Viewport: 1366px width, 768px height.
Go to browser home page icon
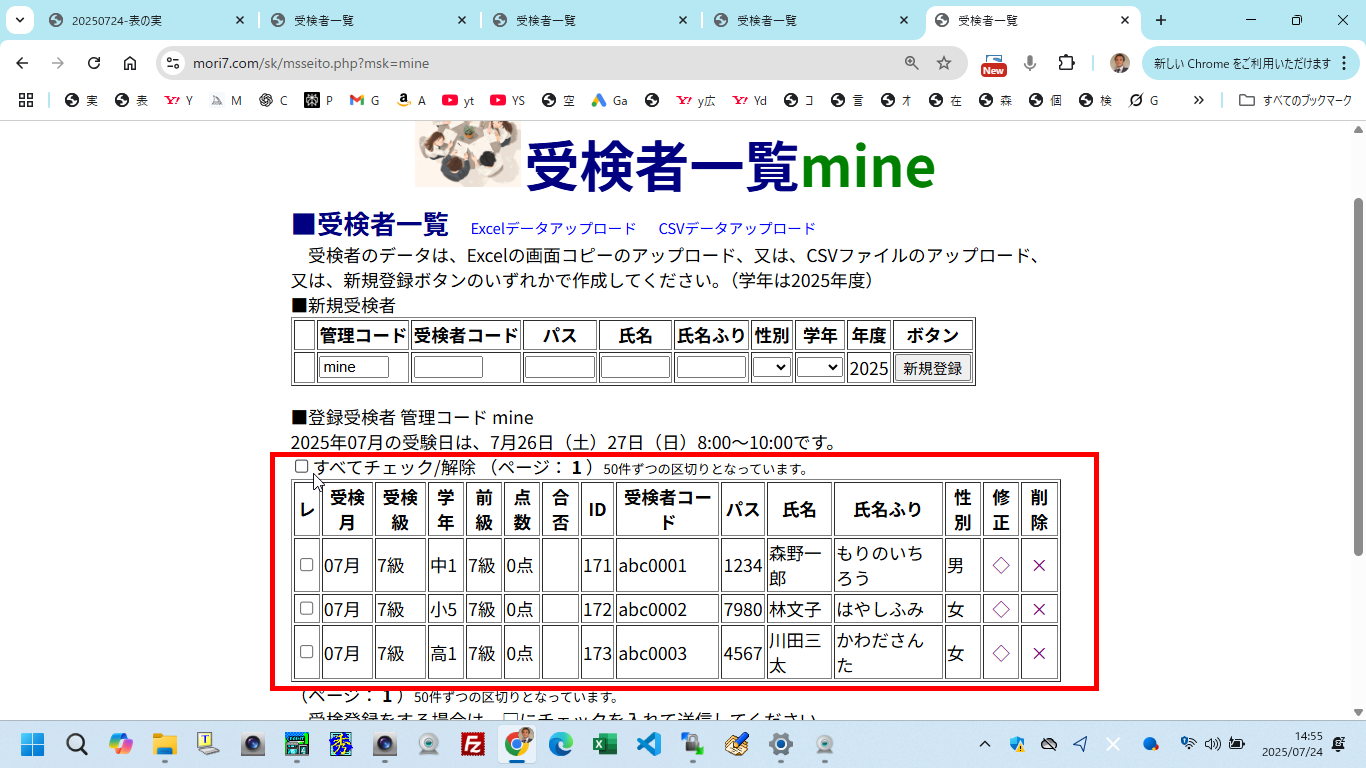pyautogui.click(x=130, y=63)
